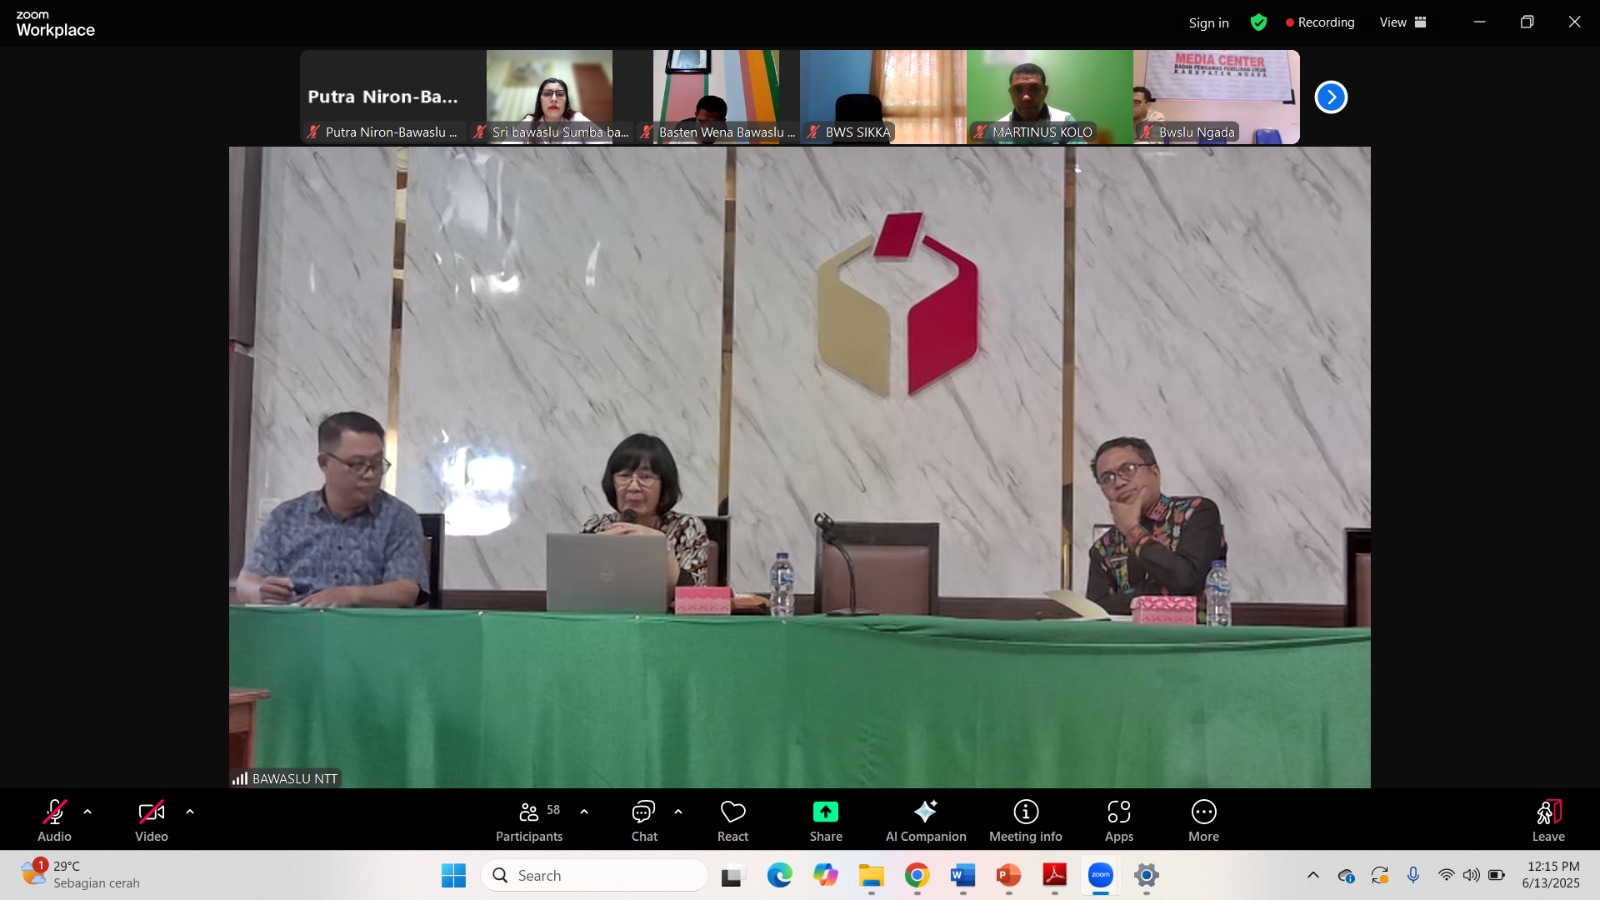The height and width of the screenshot is (900, 1600).
Task: Expand chat options arrow next to Chat
Action: (x=678, y=812)
